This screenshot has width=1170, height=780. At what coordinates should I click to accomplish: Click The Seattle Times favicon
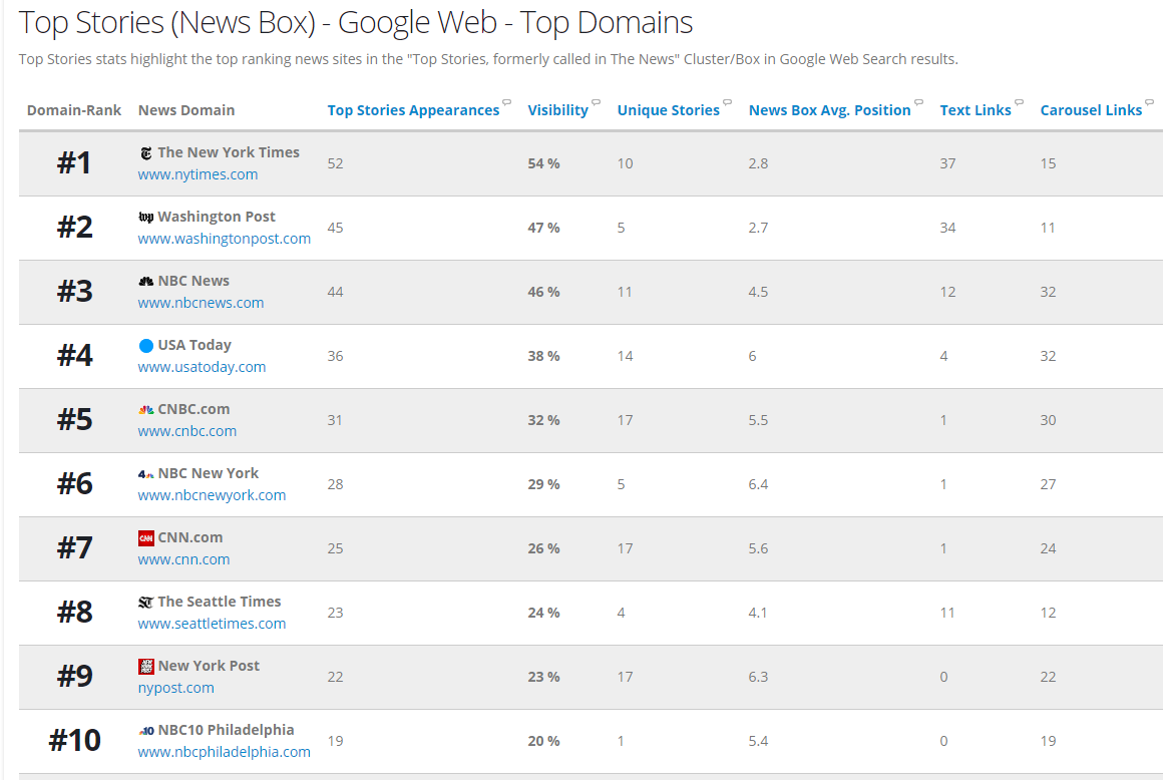tap(146, 602)
